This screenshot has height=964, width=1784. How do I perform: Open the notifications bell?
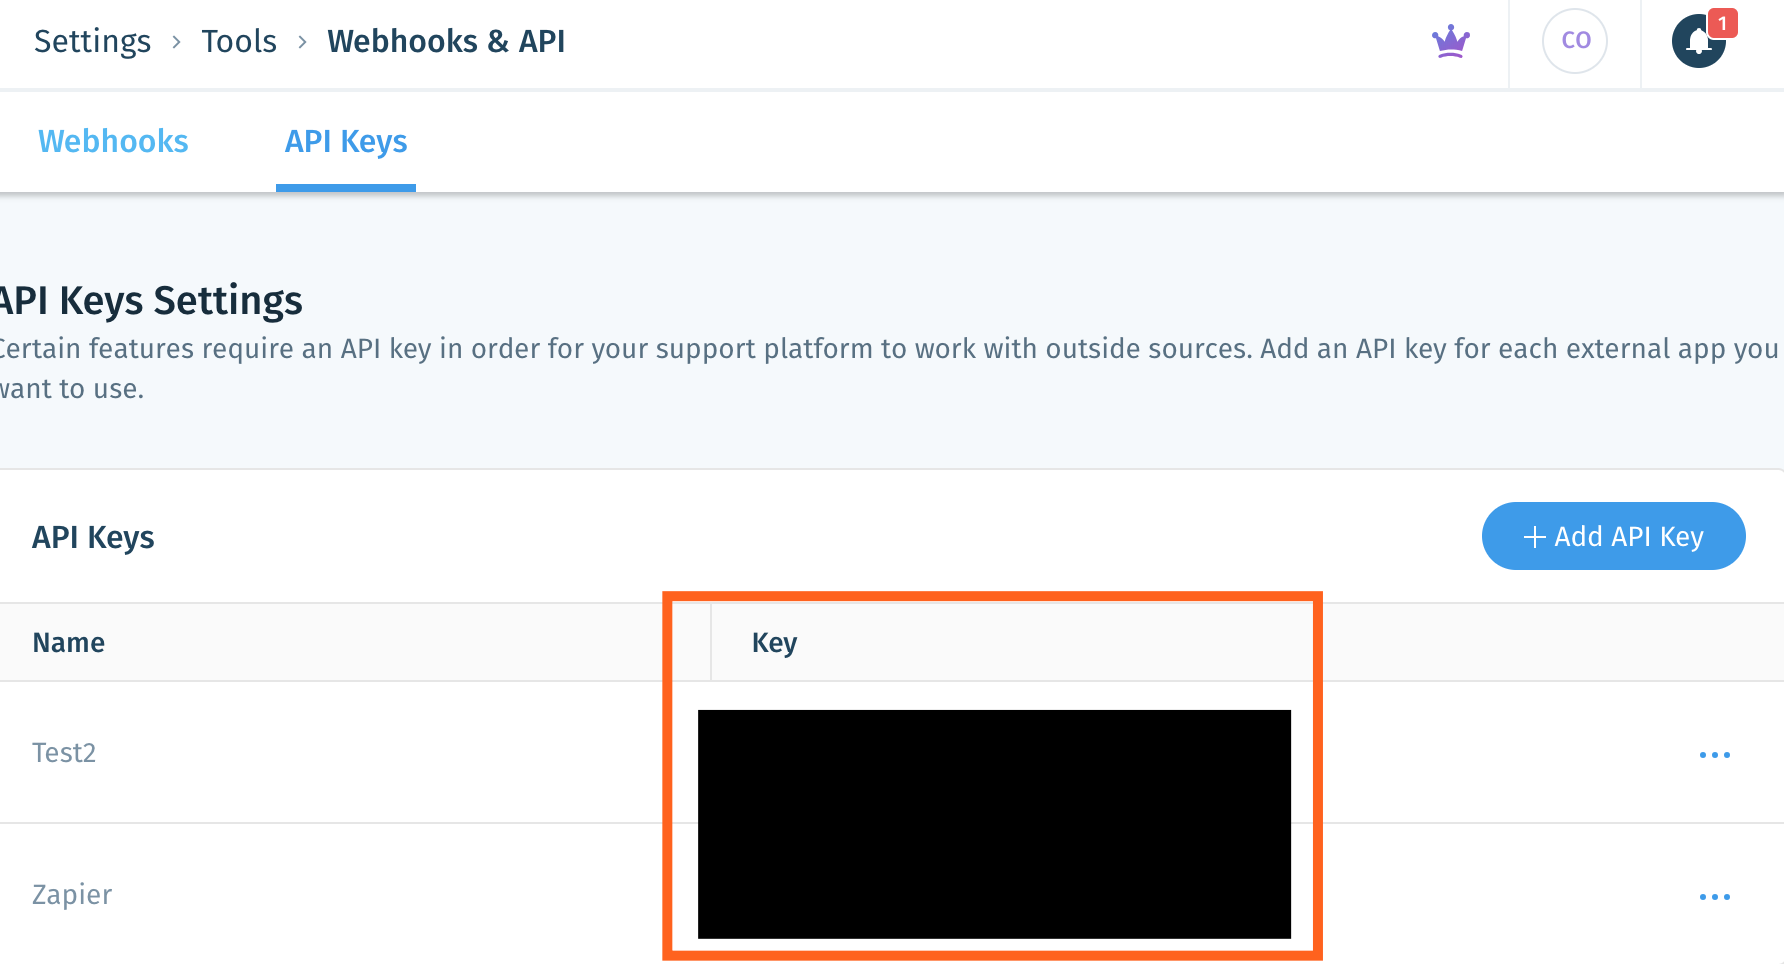tap(1698, 42)
